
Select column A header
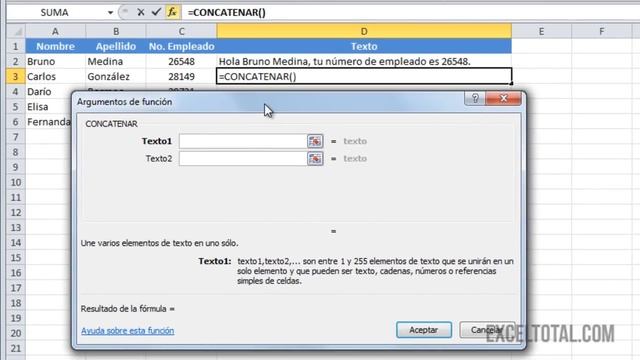(56, 31)
